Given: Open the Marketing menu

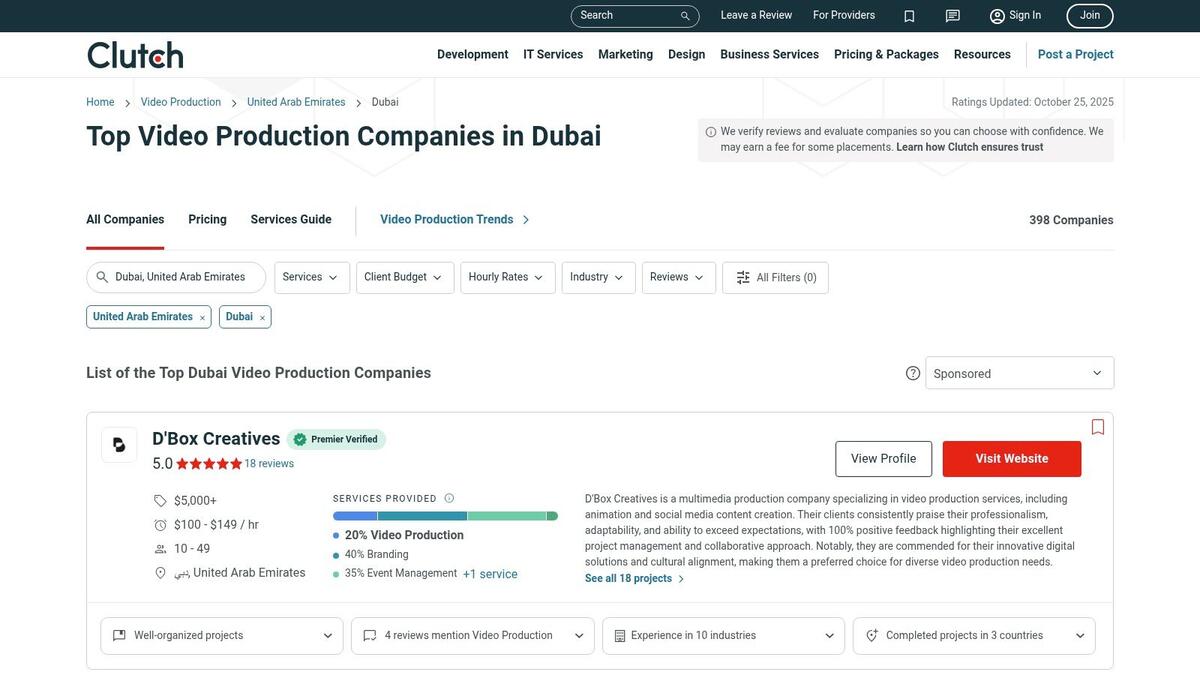Looking at the screenshot, I should (x=625, y=55).
